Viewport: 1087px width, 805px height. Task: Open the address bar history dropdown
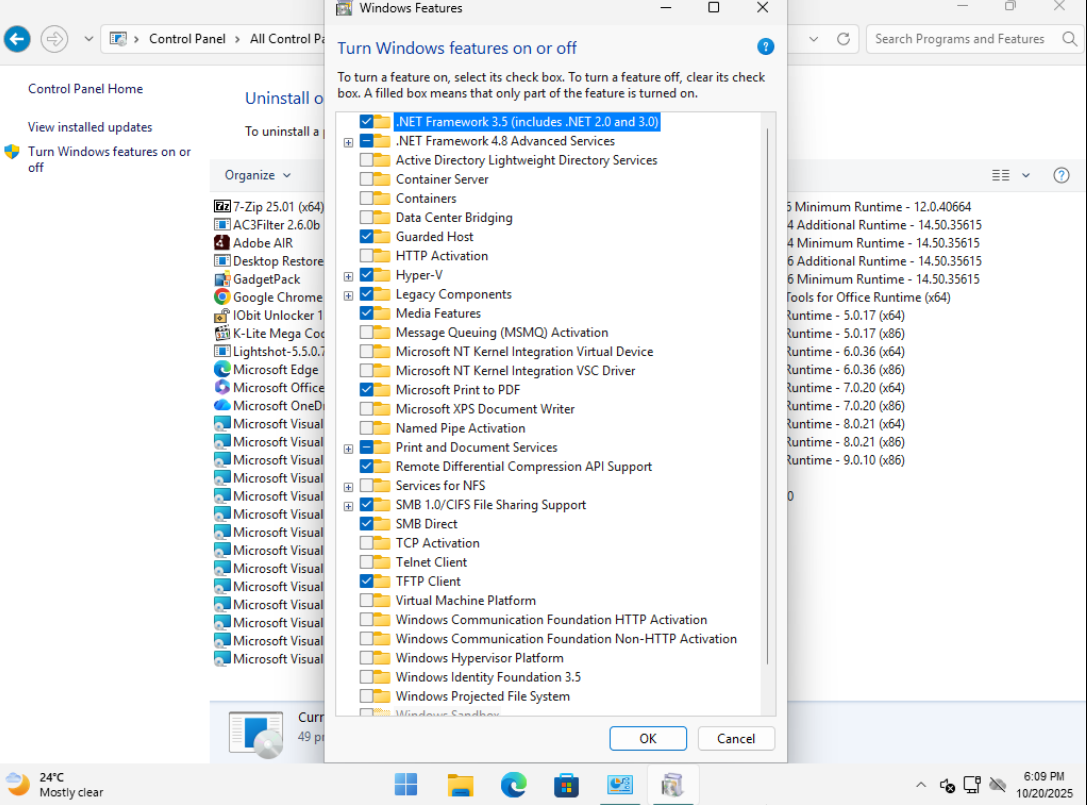(x=814, y=39)
